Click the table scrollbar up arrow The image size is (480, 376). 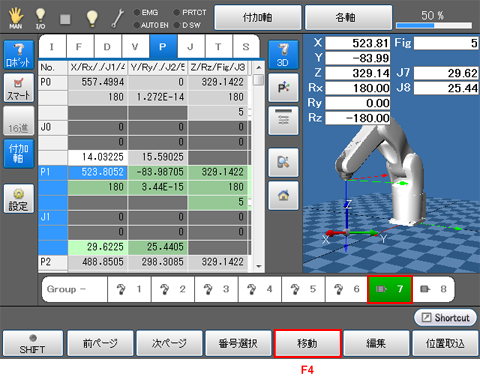(x=259, y=67)
